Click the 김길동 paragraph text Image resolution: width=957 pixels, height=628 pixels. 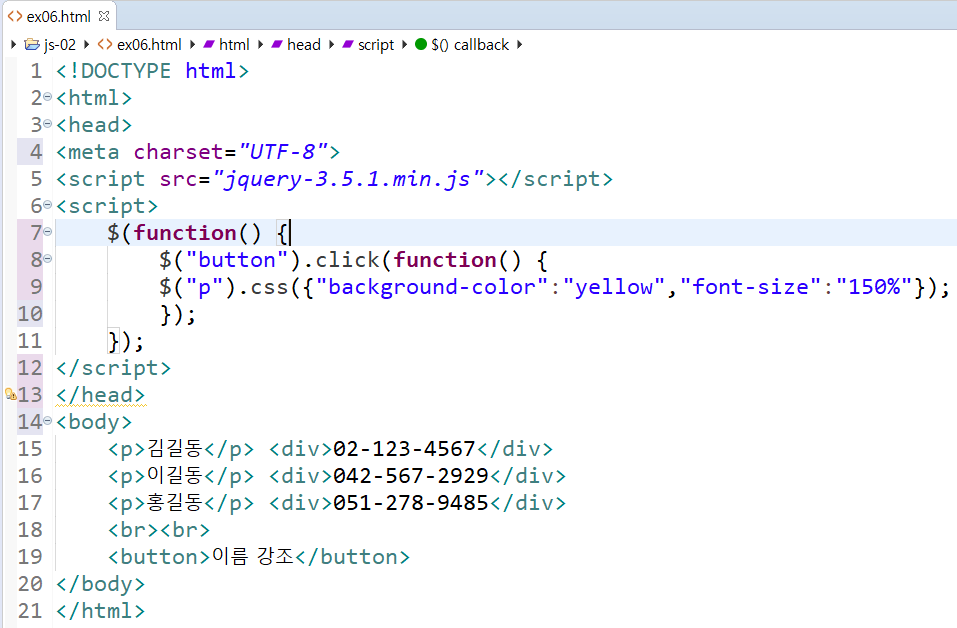tap(175, 449)
